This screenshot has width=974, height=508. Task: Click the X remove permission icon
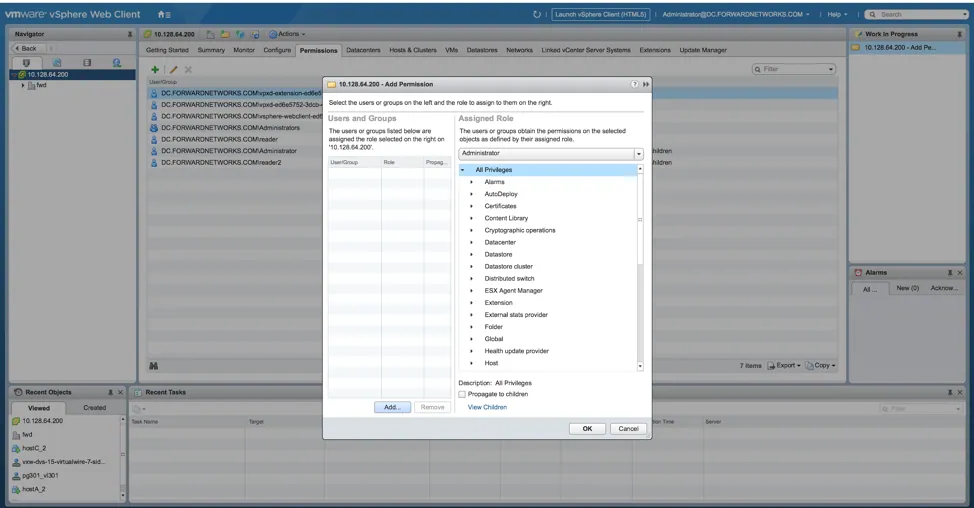pos(188,70)
